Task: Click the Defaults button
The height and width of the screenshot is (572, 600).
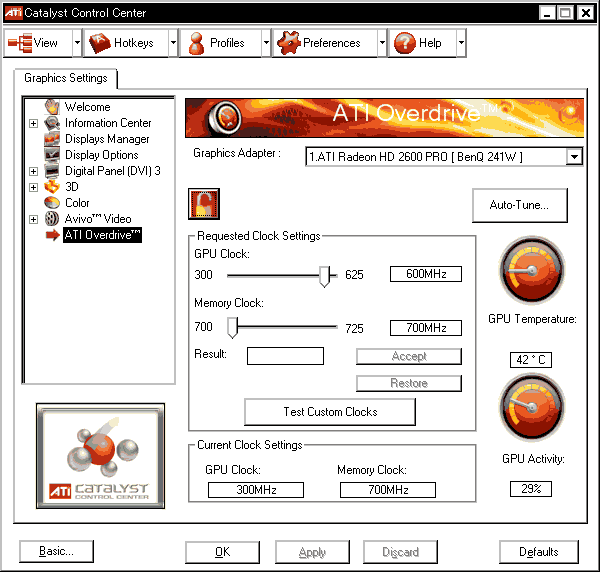Action: 539,552
